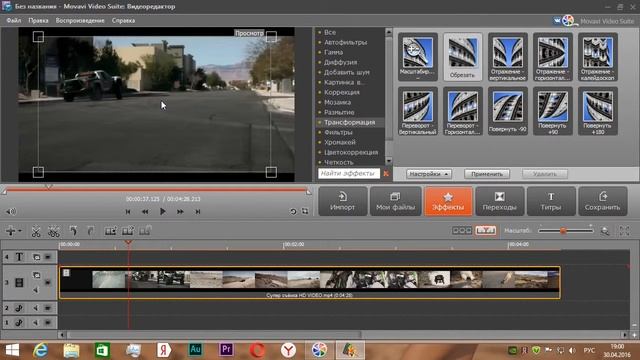Pick the Отражение - калейдоскоп effect

(x=598, y=57)
